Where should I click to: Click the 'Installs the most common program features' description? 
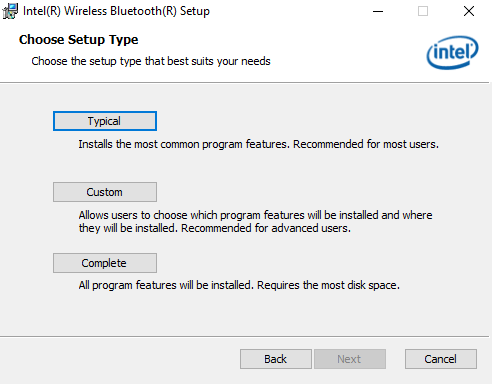259,144
